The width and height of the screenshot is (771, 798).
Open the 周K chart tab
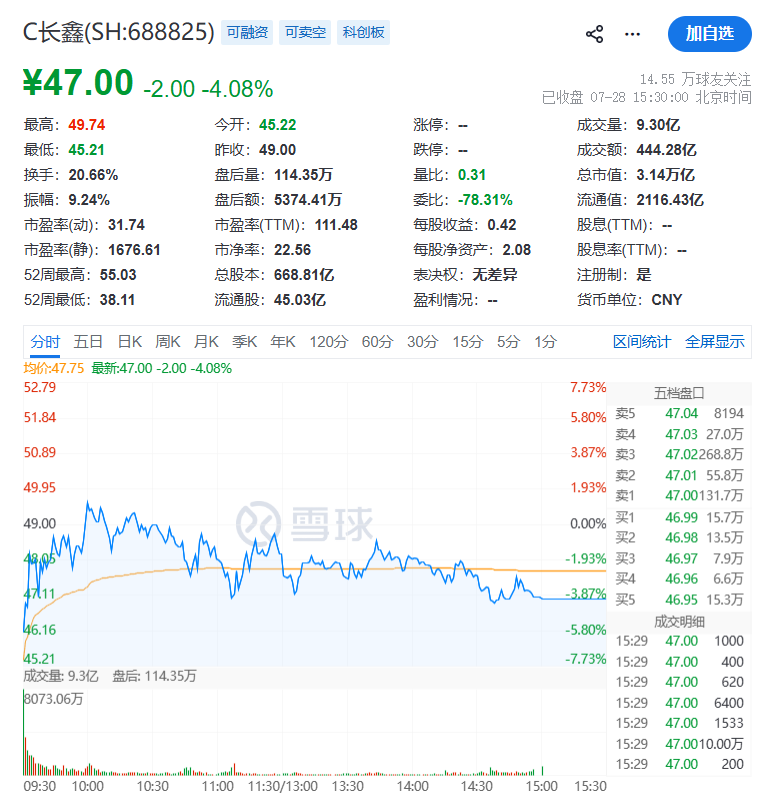[168, 341]
